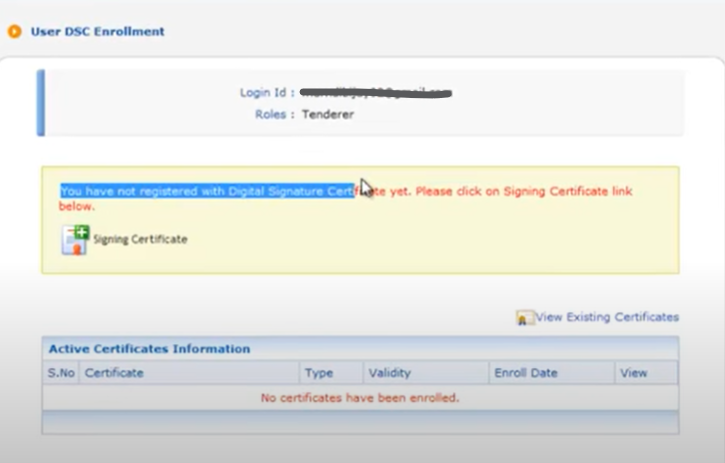Click the Signing Certificate icon
725x463 pixels.
[75, 240]
